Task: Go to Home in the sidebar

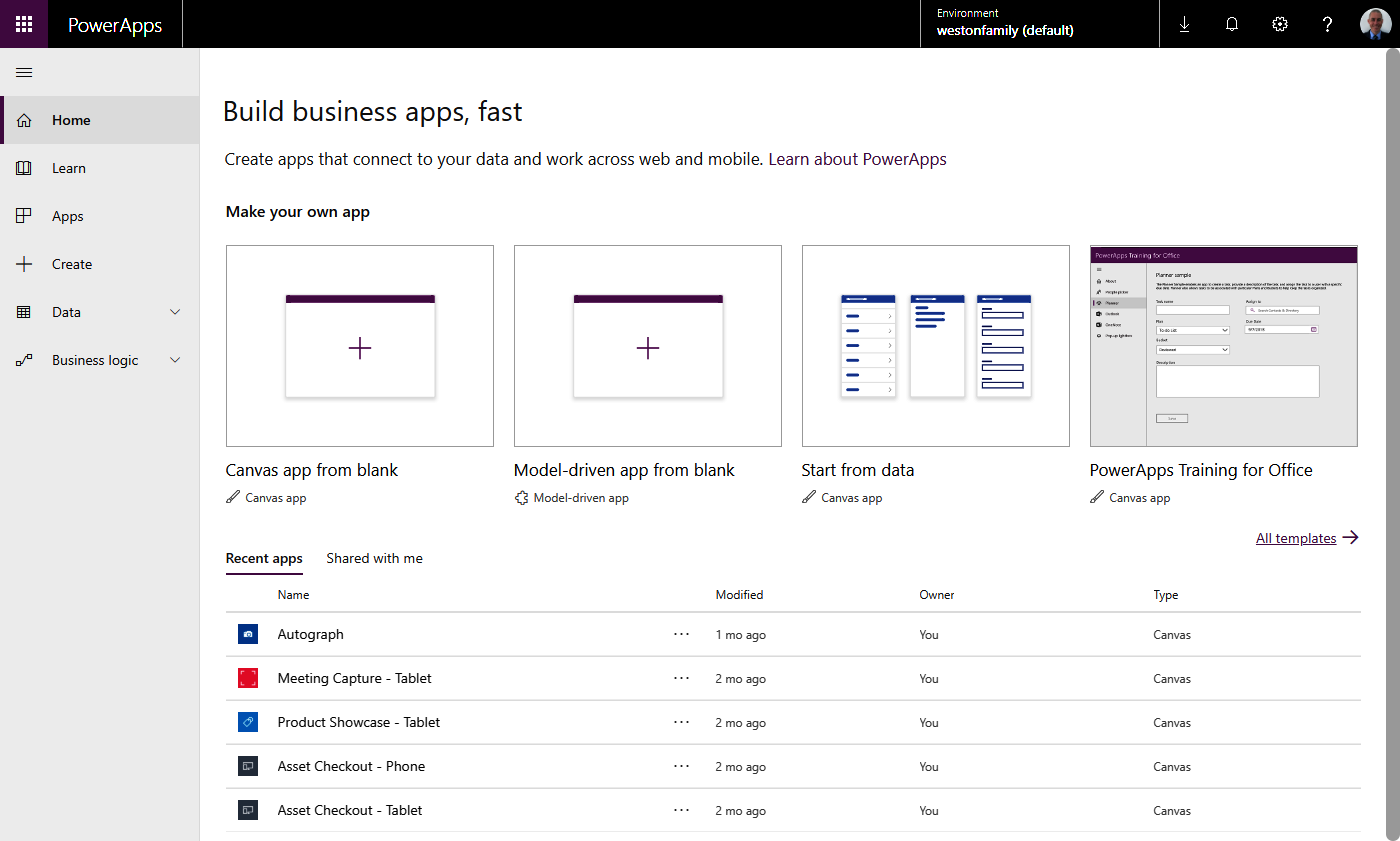Action: pyautogui.click(x=100, y=120)
